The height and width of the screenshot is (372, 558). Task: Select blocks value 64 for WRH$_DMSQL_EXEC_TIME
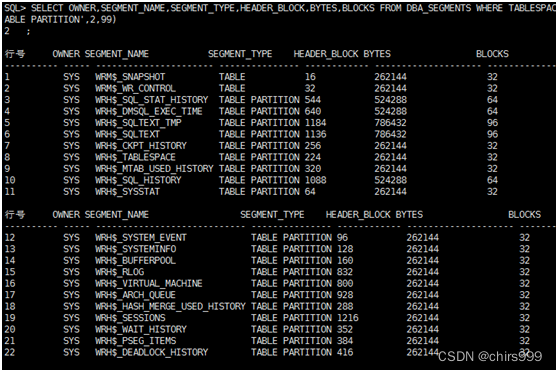(x=492, y=111)
